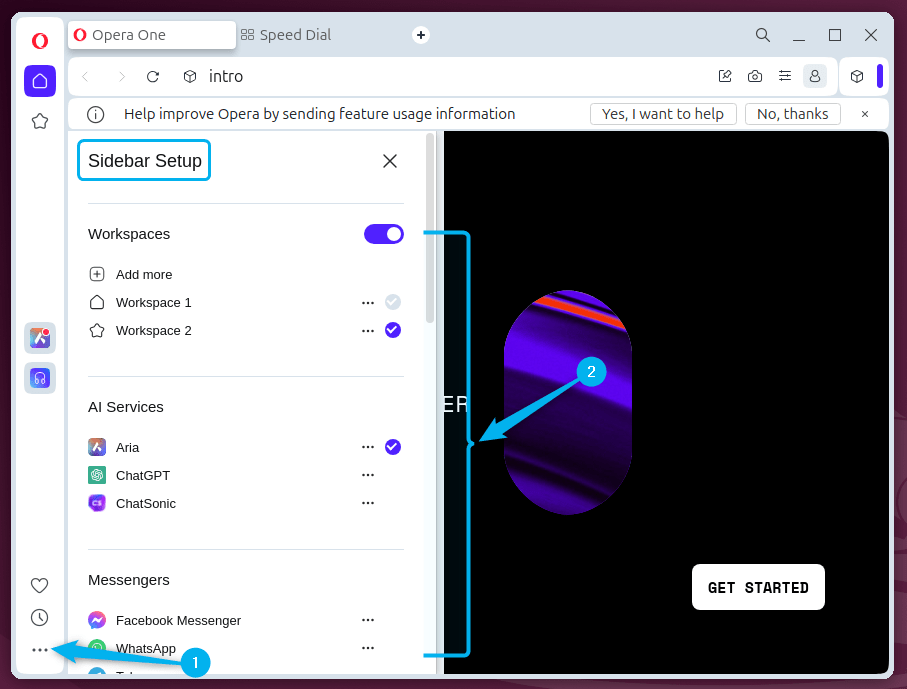Click the three-dot sidebar setup icon
This screenshot has height=689, width=907.
[x=40, y=650]
